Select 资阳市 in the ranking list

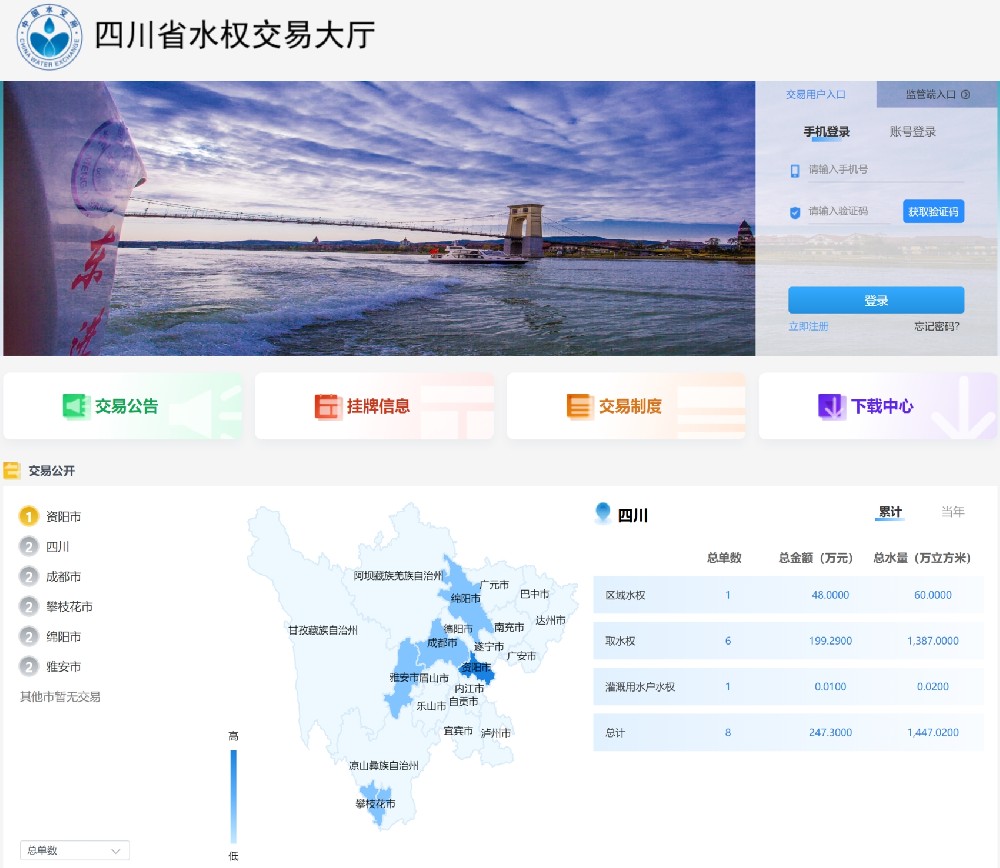[63, 517]
